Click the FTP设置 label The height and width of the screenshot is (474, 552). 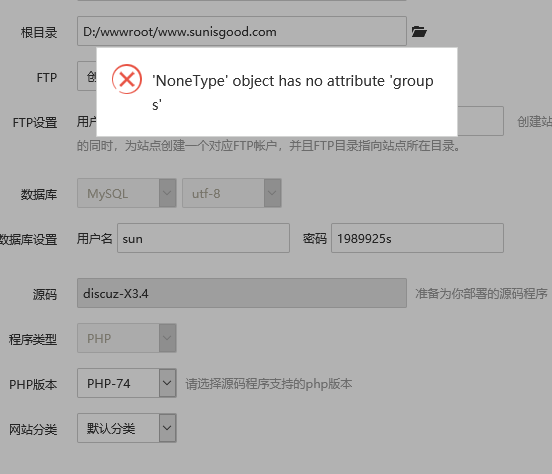(35, 123)
